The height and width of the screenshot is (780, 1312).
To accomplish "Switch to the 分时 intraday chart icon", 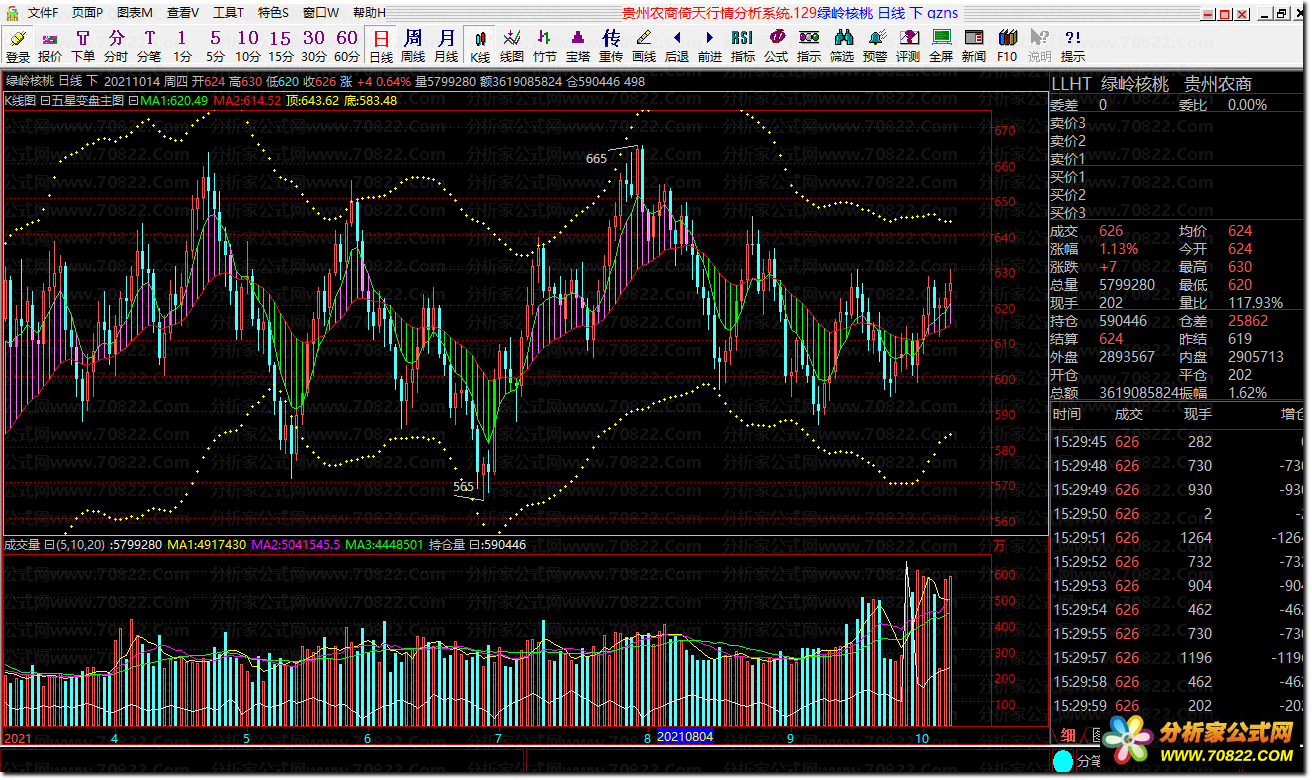I will pos(116,45).
